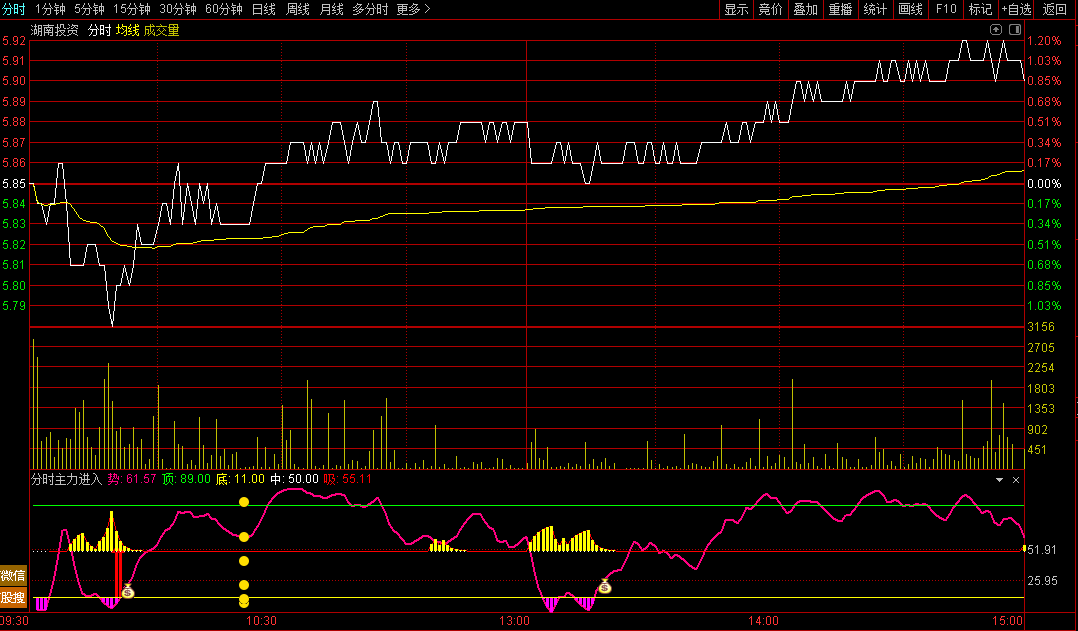The height and width of the screenshot is (631, 1078).
Task: Click the 微信 side button
Action: click(13, 575)
